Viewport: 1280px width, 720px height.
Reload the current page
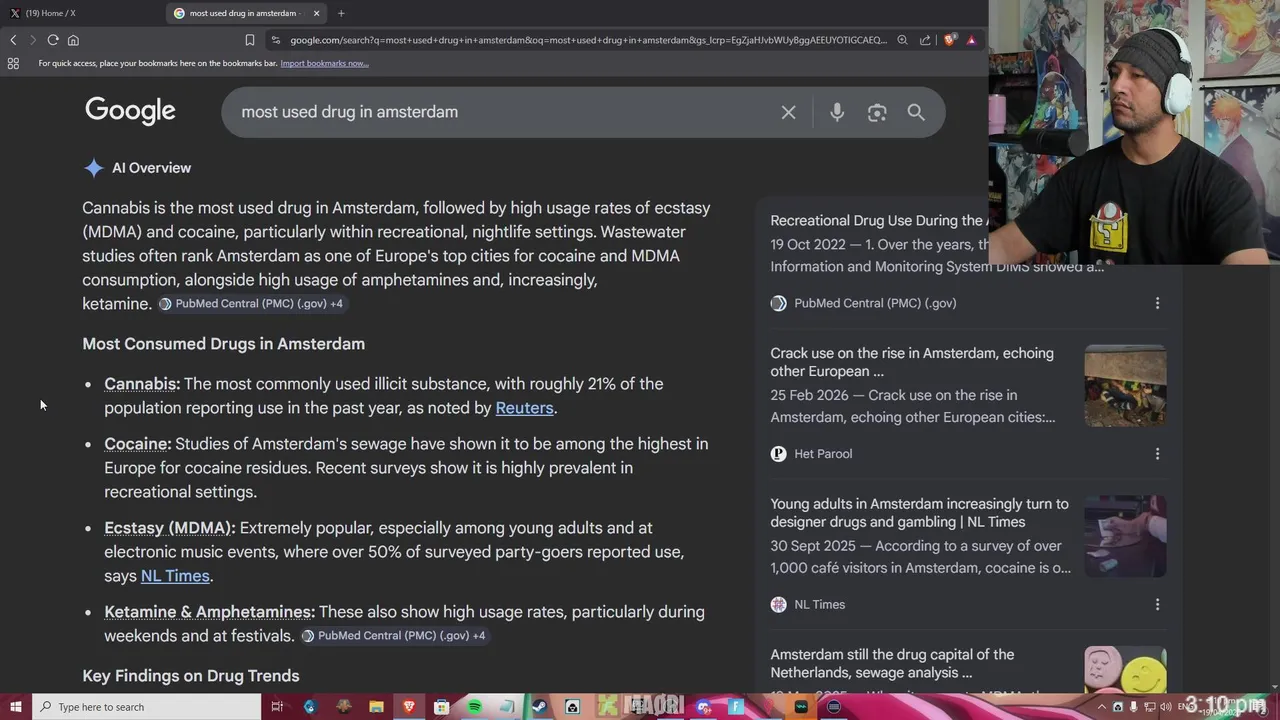click(x=53, y=40)
